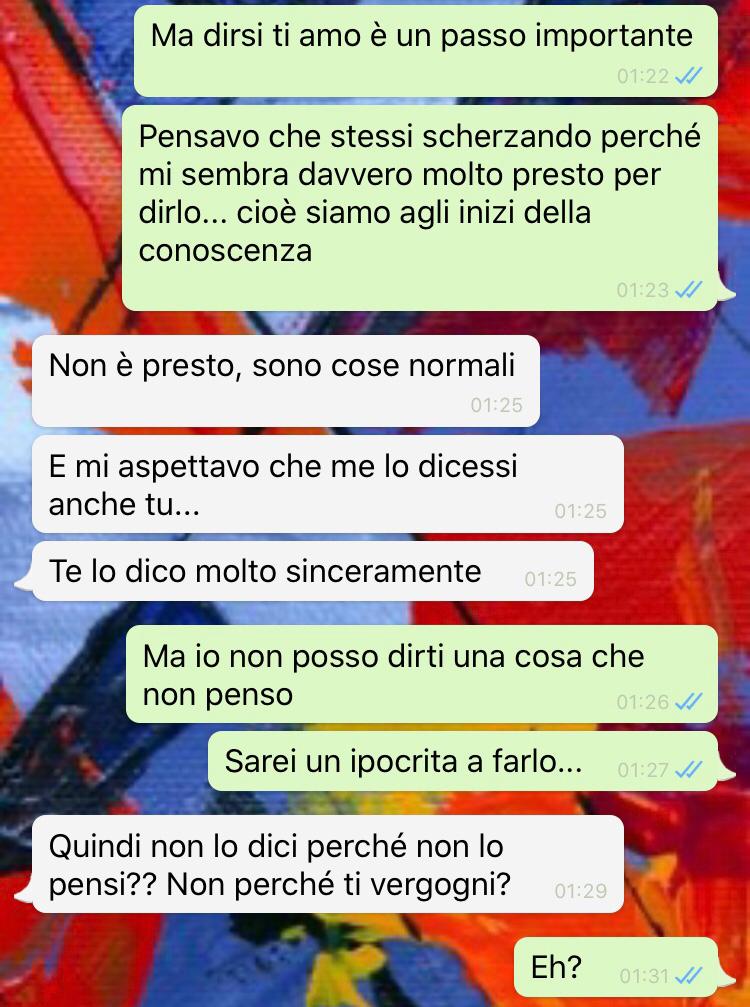This screenshot has width=750, height=1007.
Task: Tap the 01:31 timestamp of the last message
Action: coord(645,976)
